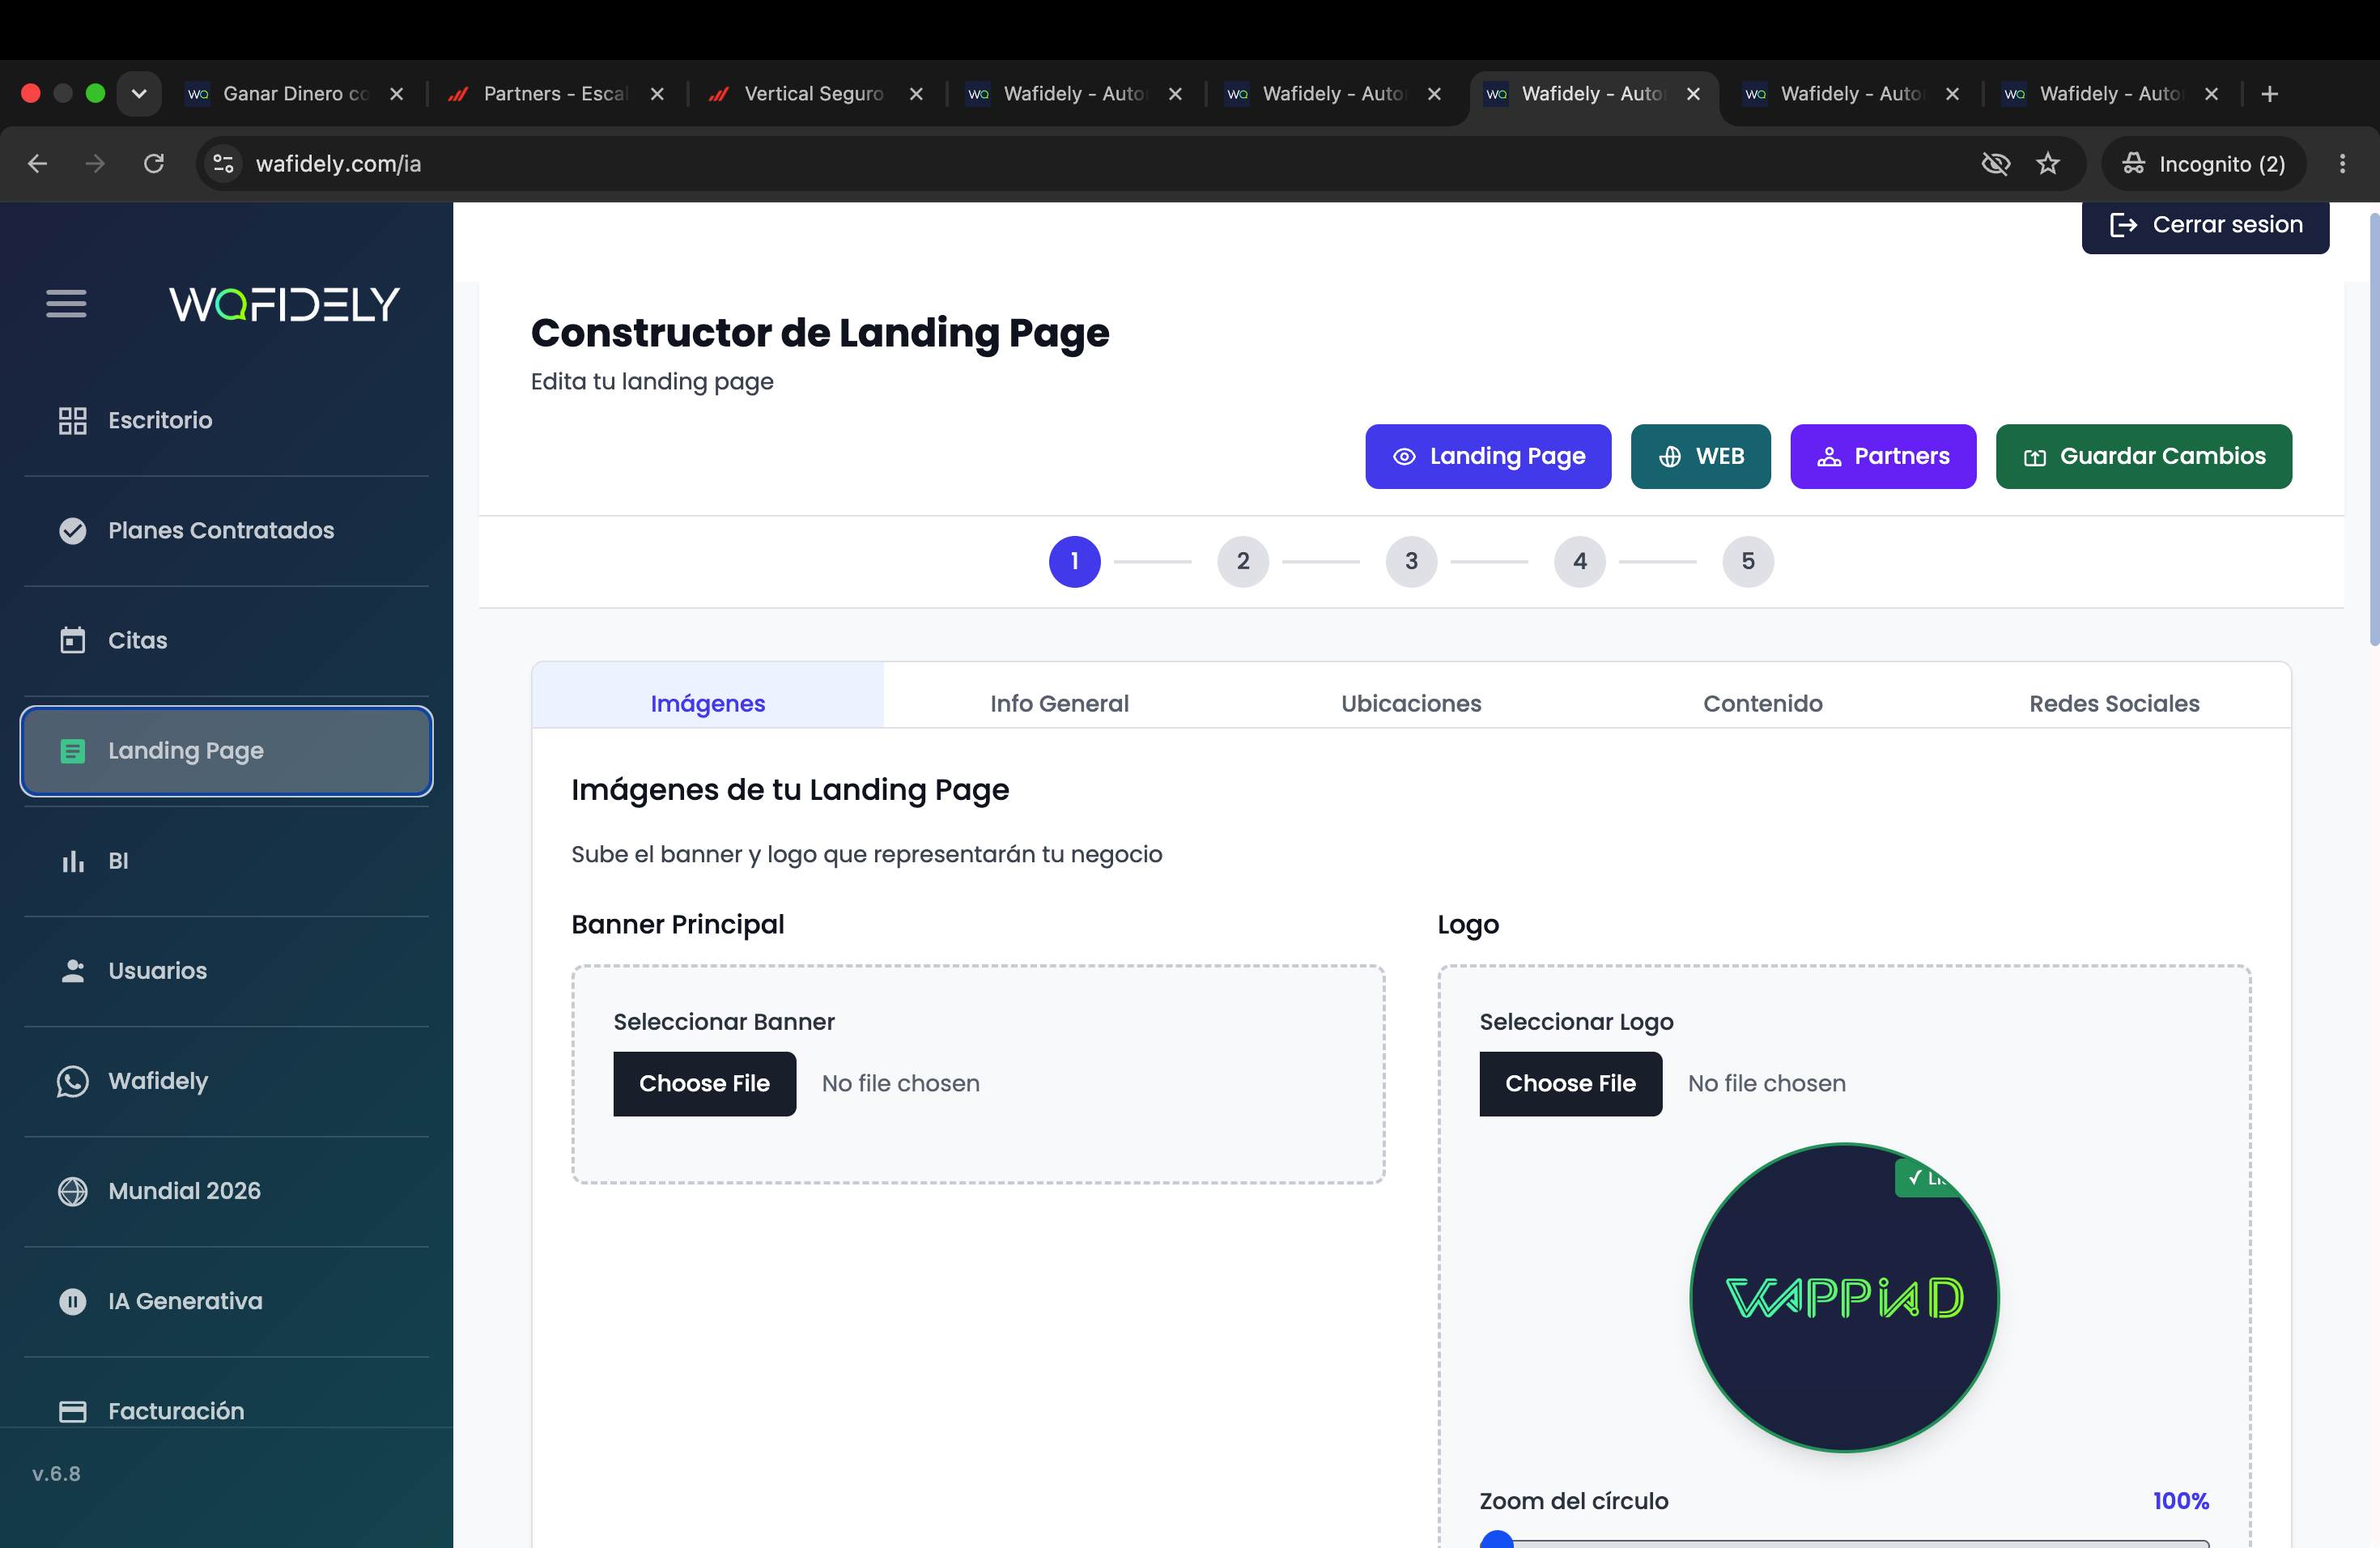
Task: Go to wizard step 1
Action: point(1074,561)
